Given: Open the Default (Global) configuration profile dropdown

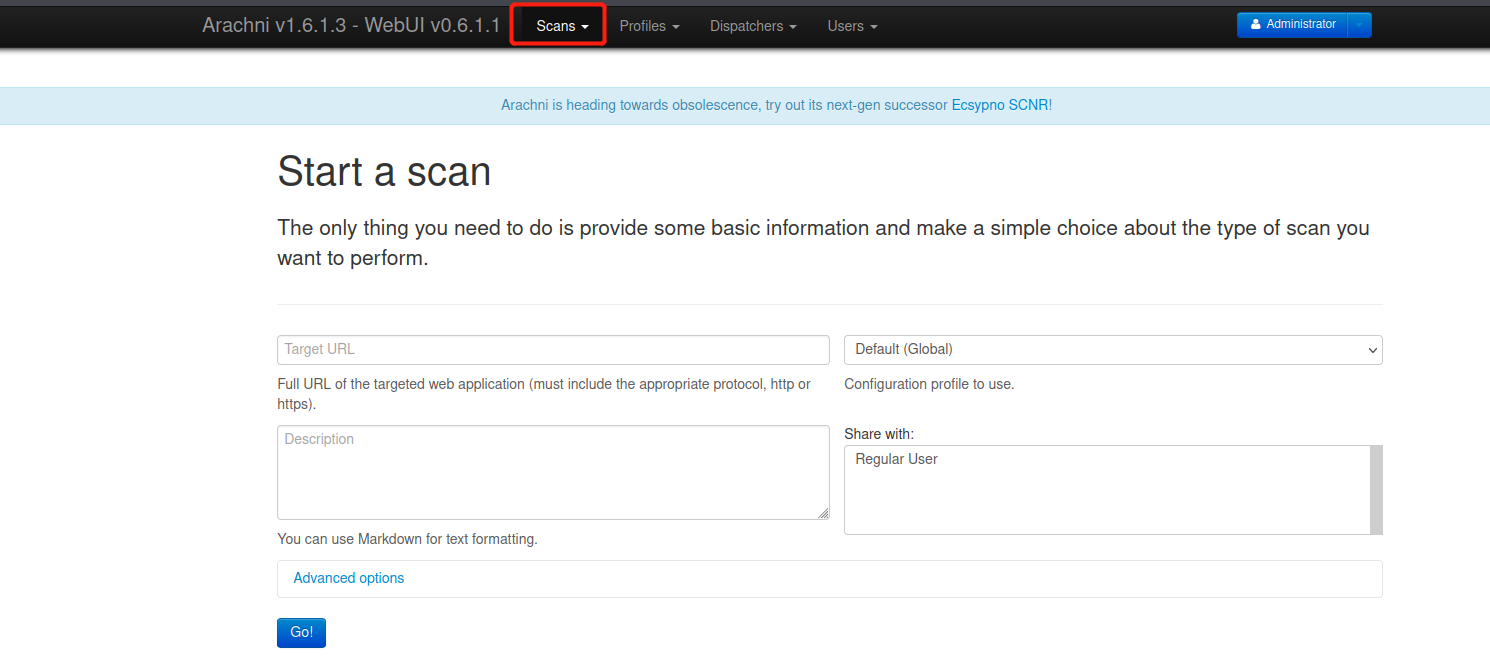Looking at the screenshot, I should [x=1112, y=350].
